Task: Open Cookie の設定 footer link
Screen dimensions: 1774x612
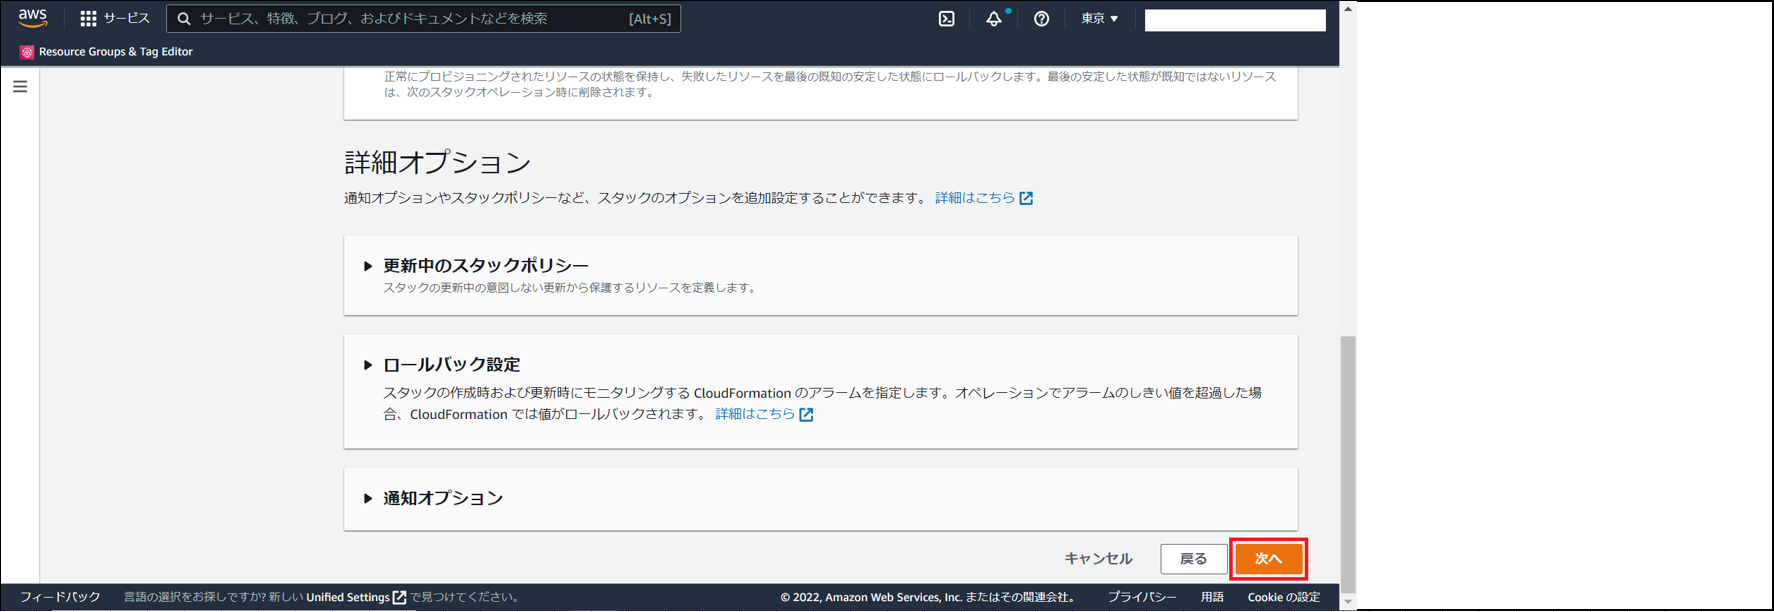Action: [x=1284, y=597]
